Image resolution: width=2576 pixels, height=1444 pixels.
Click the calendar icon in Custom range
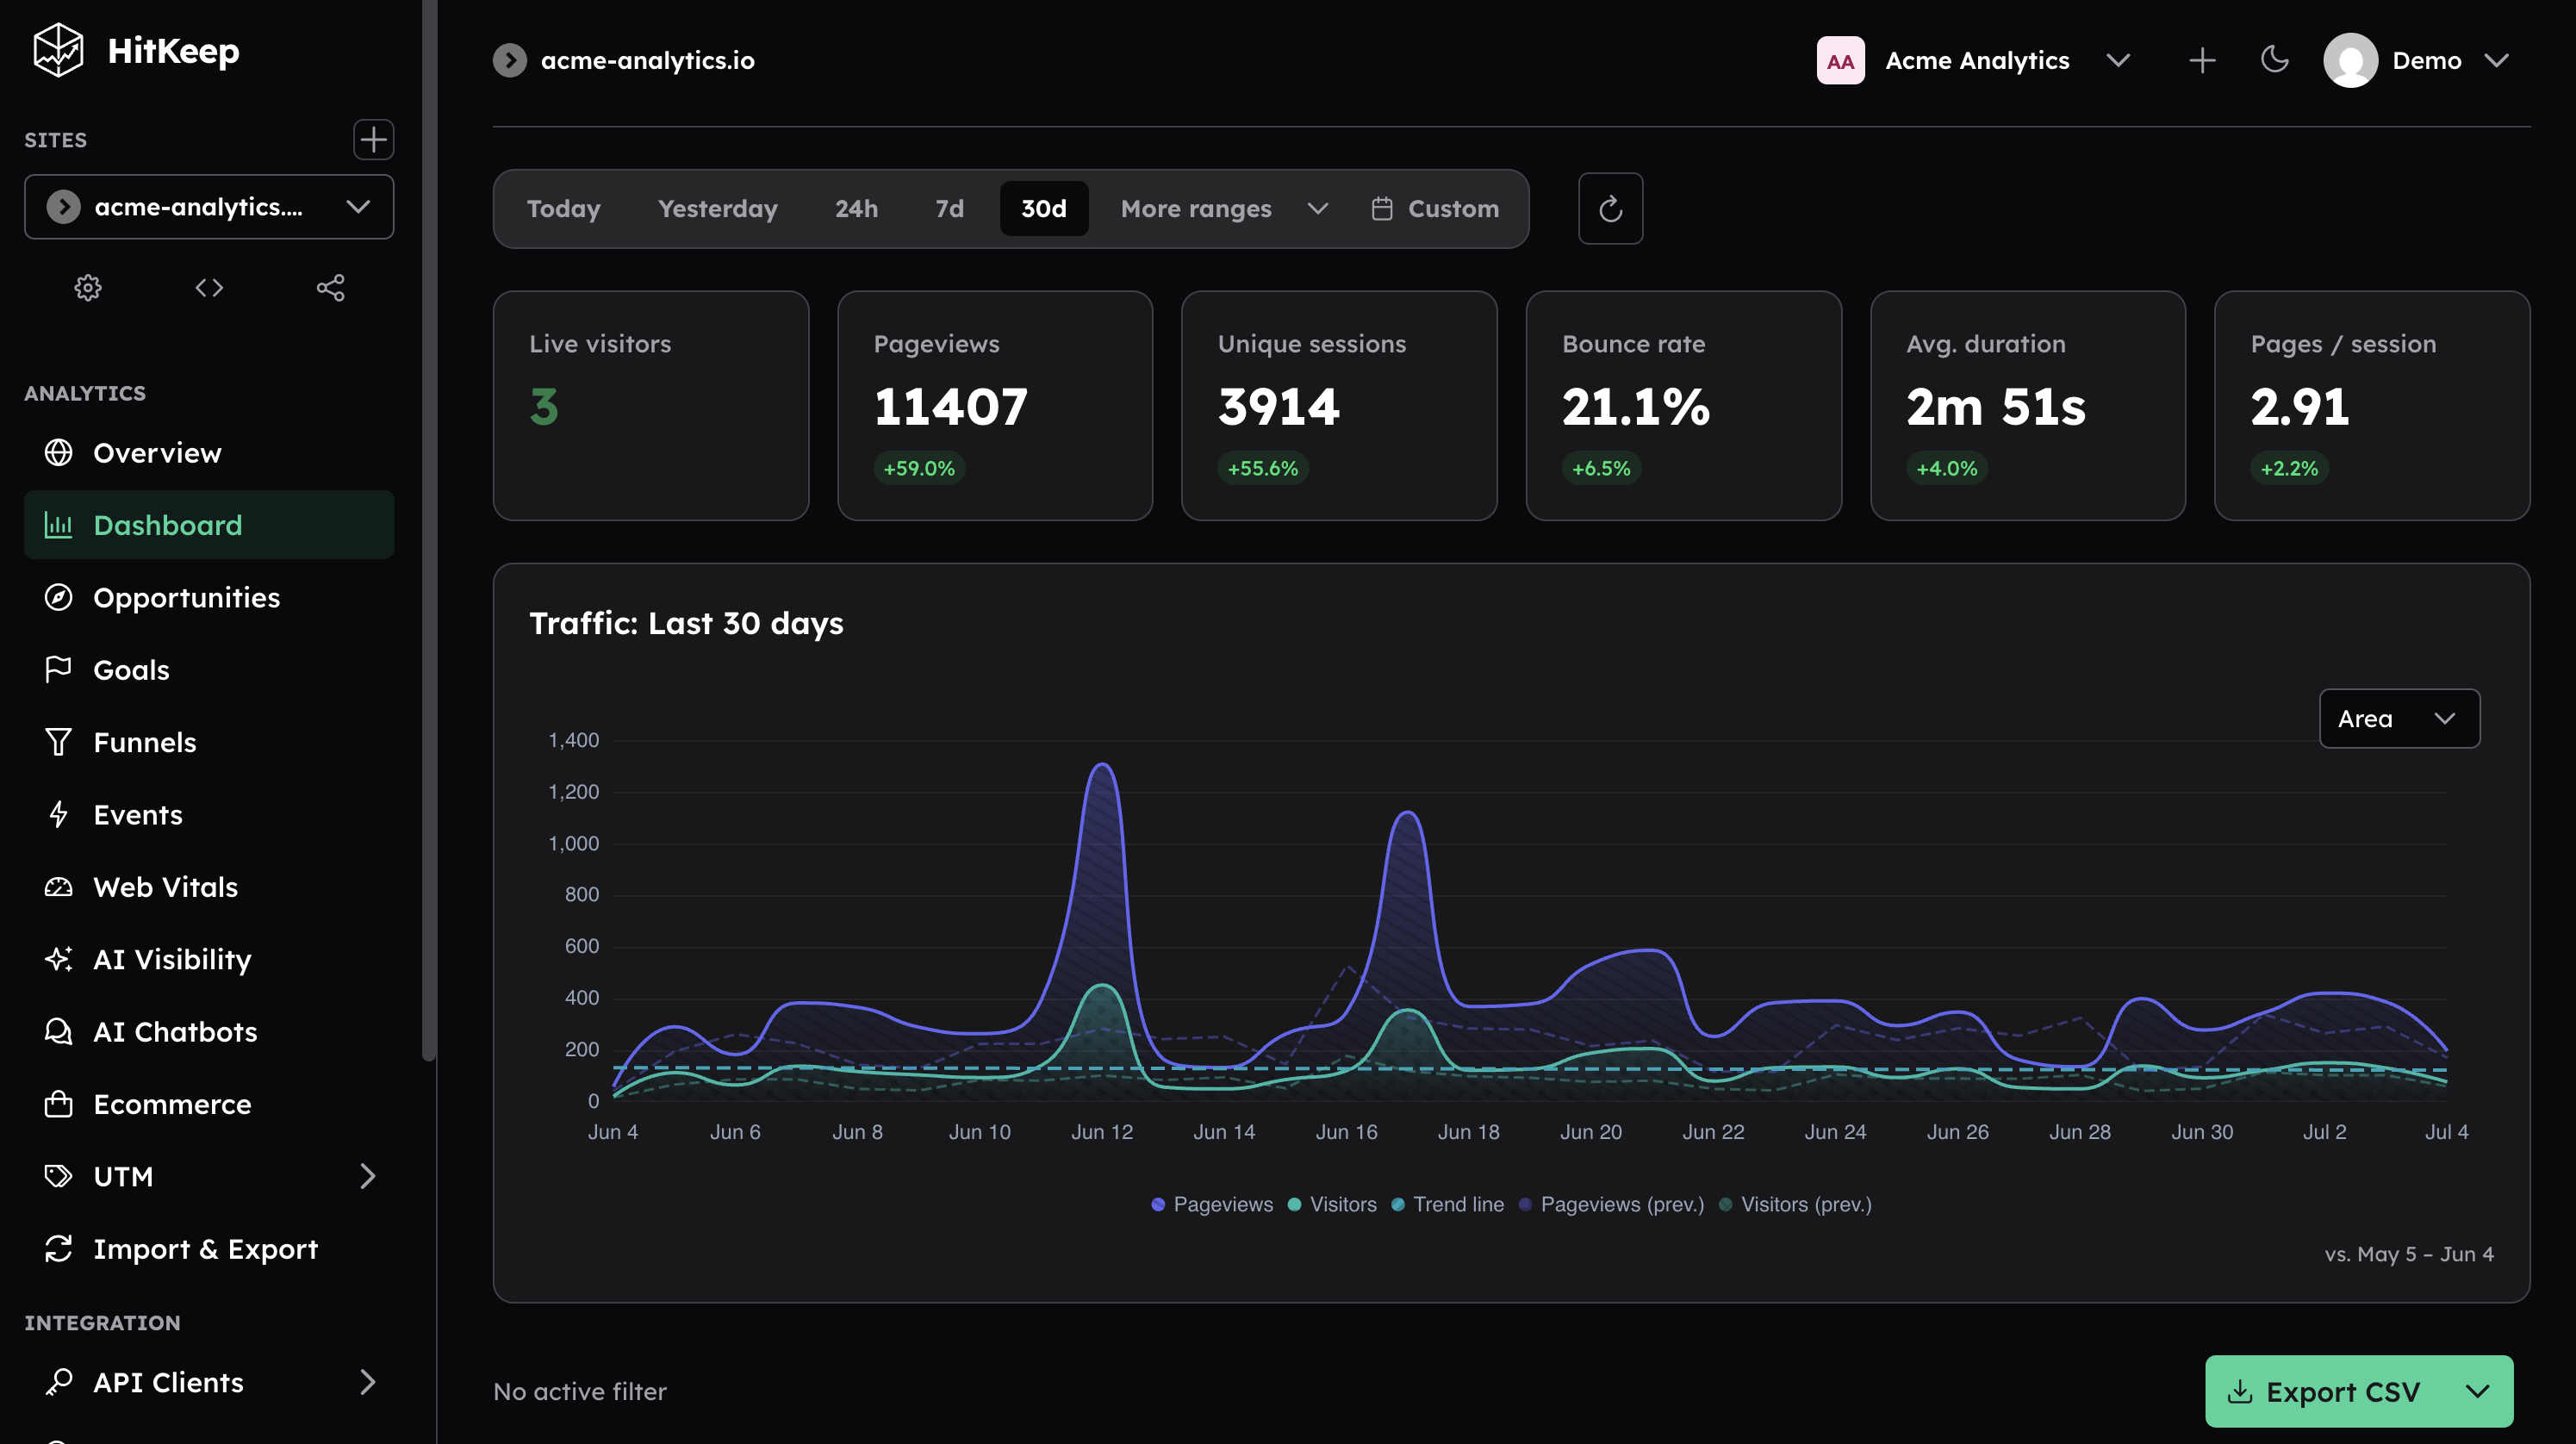click(x=1382, y=209)
